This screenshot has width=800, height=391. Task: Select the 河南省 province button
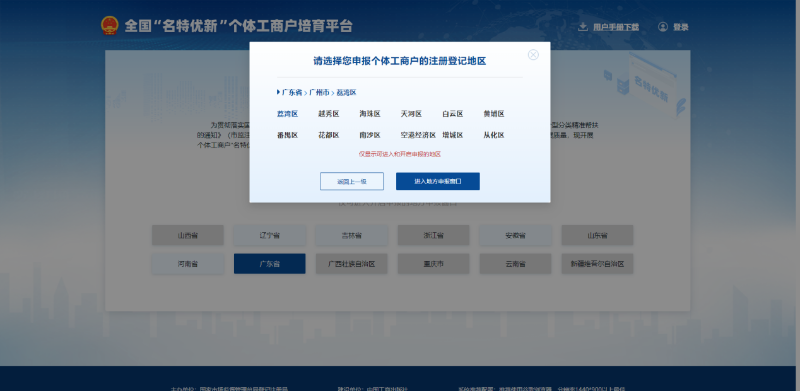click(188, 264)
